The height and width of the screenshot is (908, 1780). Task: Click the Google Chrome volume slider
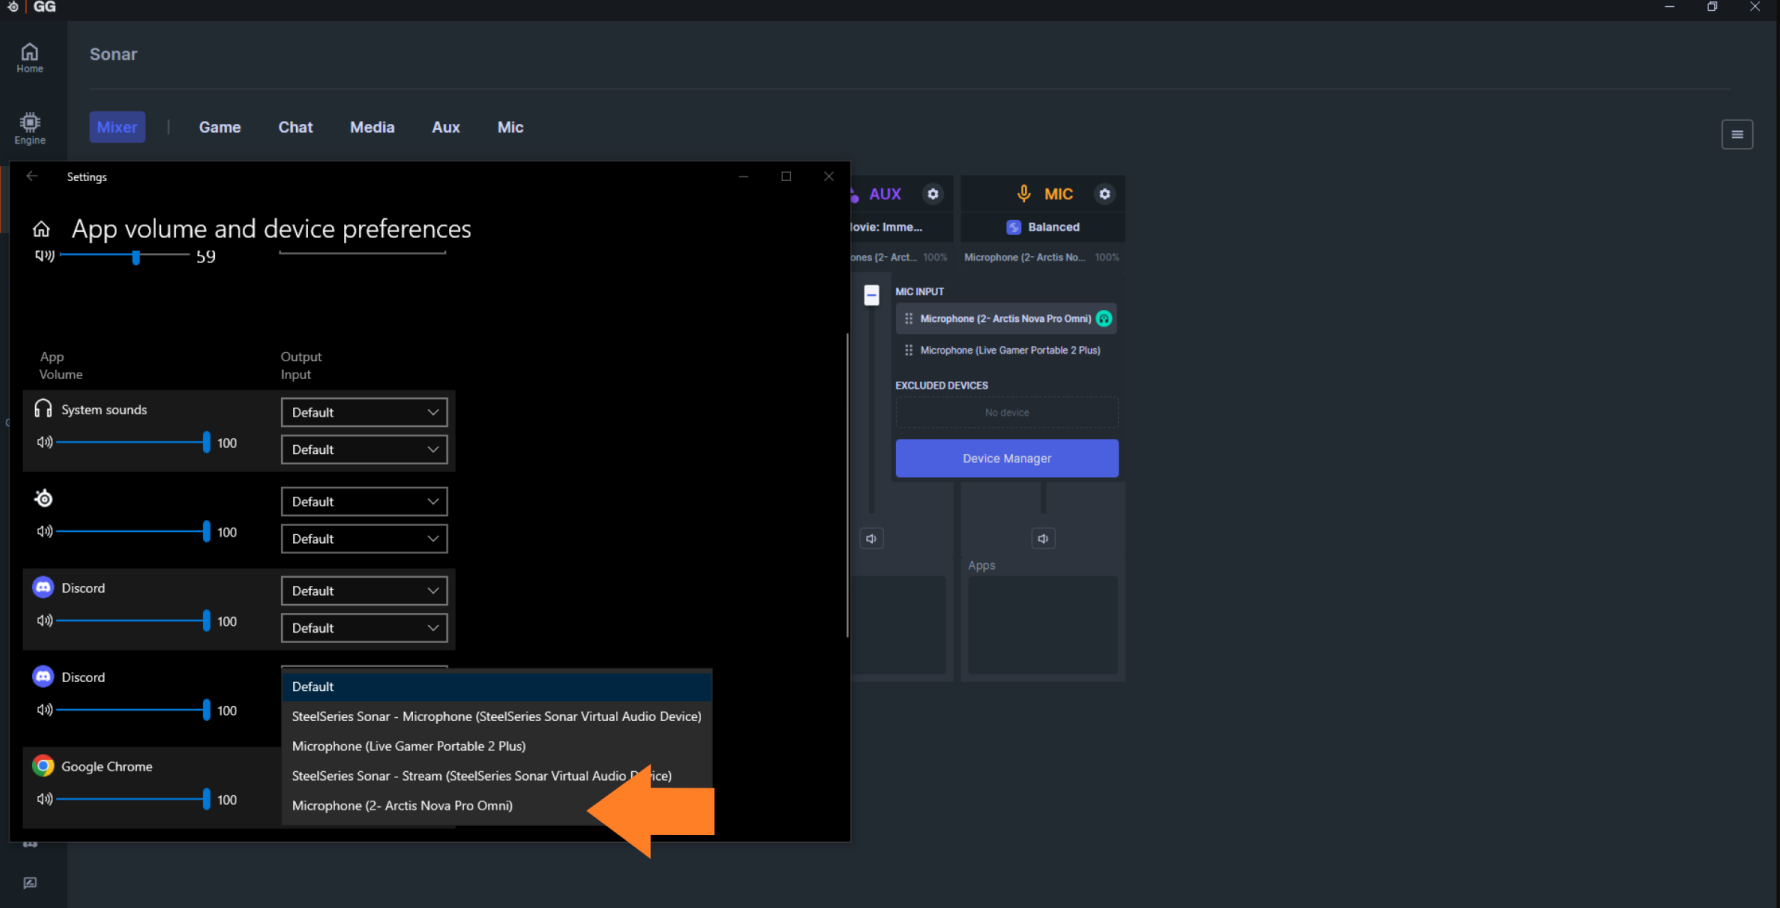click(x=133, y=799)
